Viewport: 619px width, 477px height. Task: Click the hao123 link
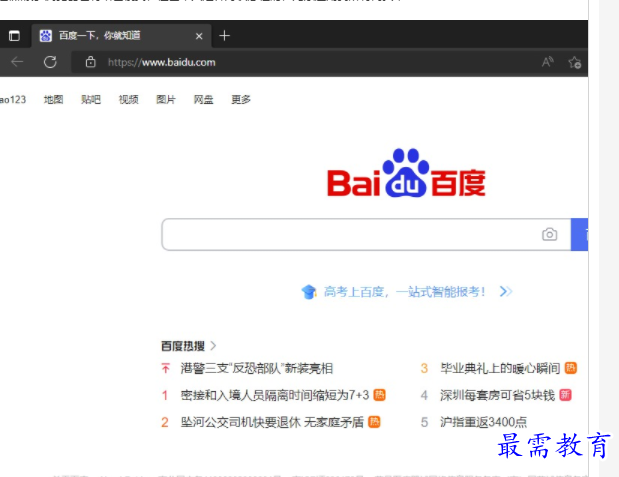pos(13,100)
